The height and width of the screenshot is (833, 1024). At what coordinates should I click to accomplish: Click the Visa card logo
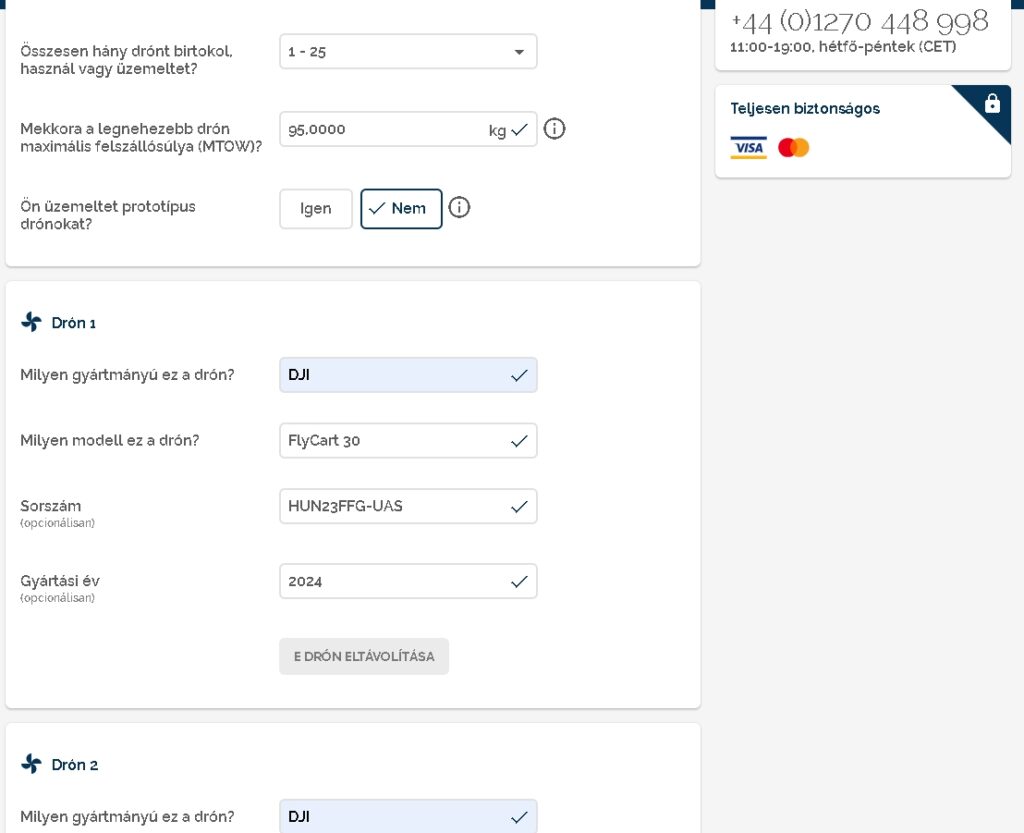pyautogui.click(x=748, y=148)
